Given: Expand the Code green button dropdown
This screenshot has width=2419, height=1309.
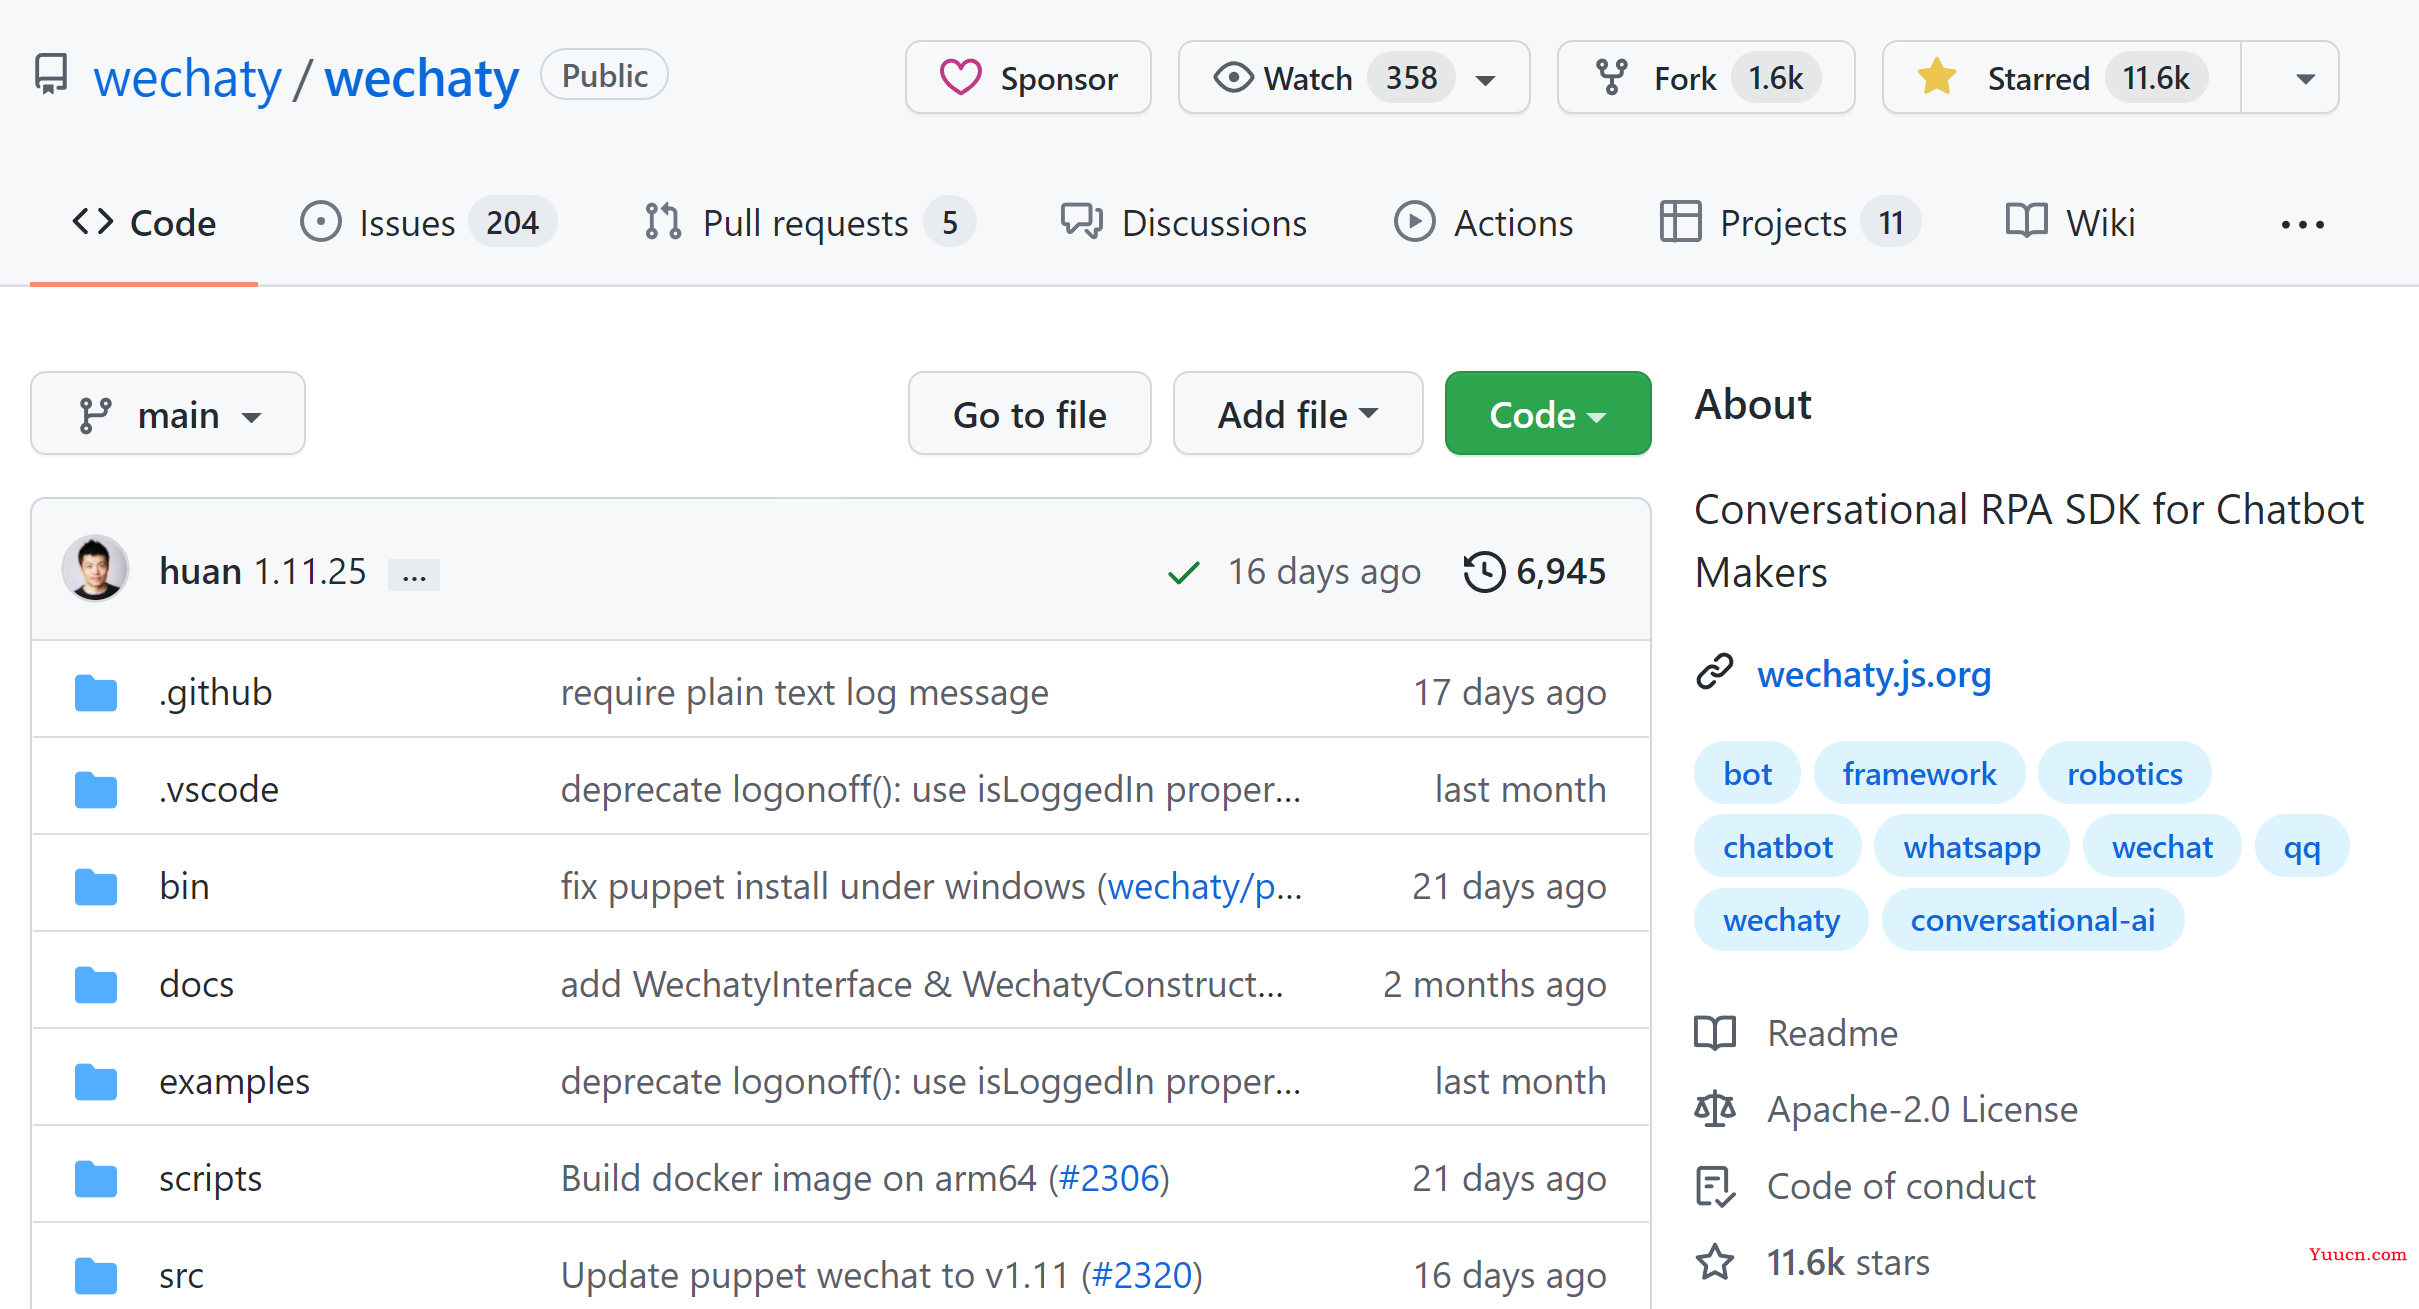Looking at the screenshot, I should click(x=1594, y=416).
